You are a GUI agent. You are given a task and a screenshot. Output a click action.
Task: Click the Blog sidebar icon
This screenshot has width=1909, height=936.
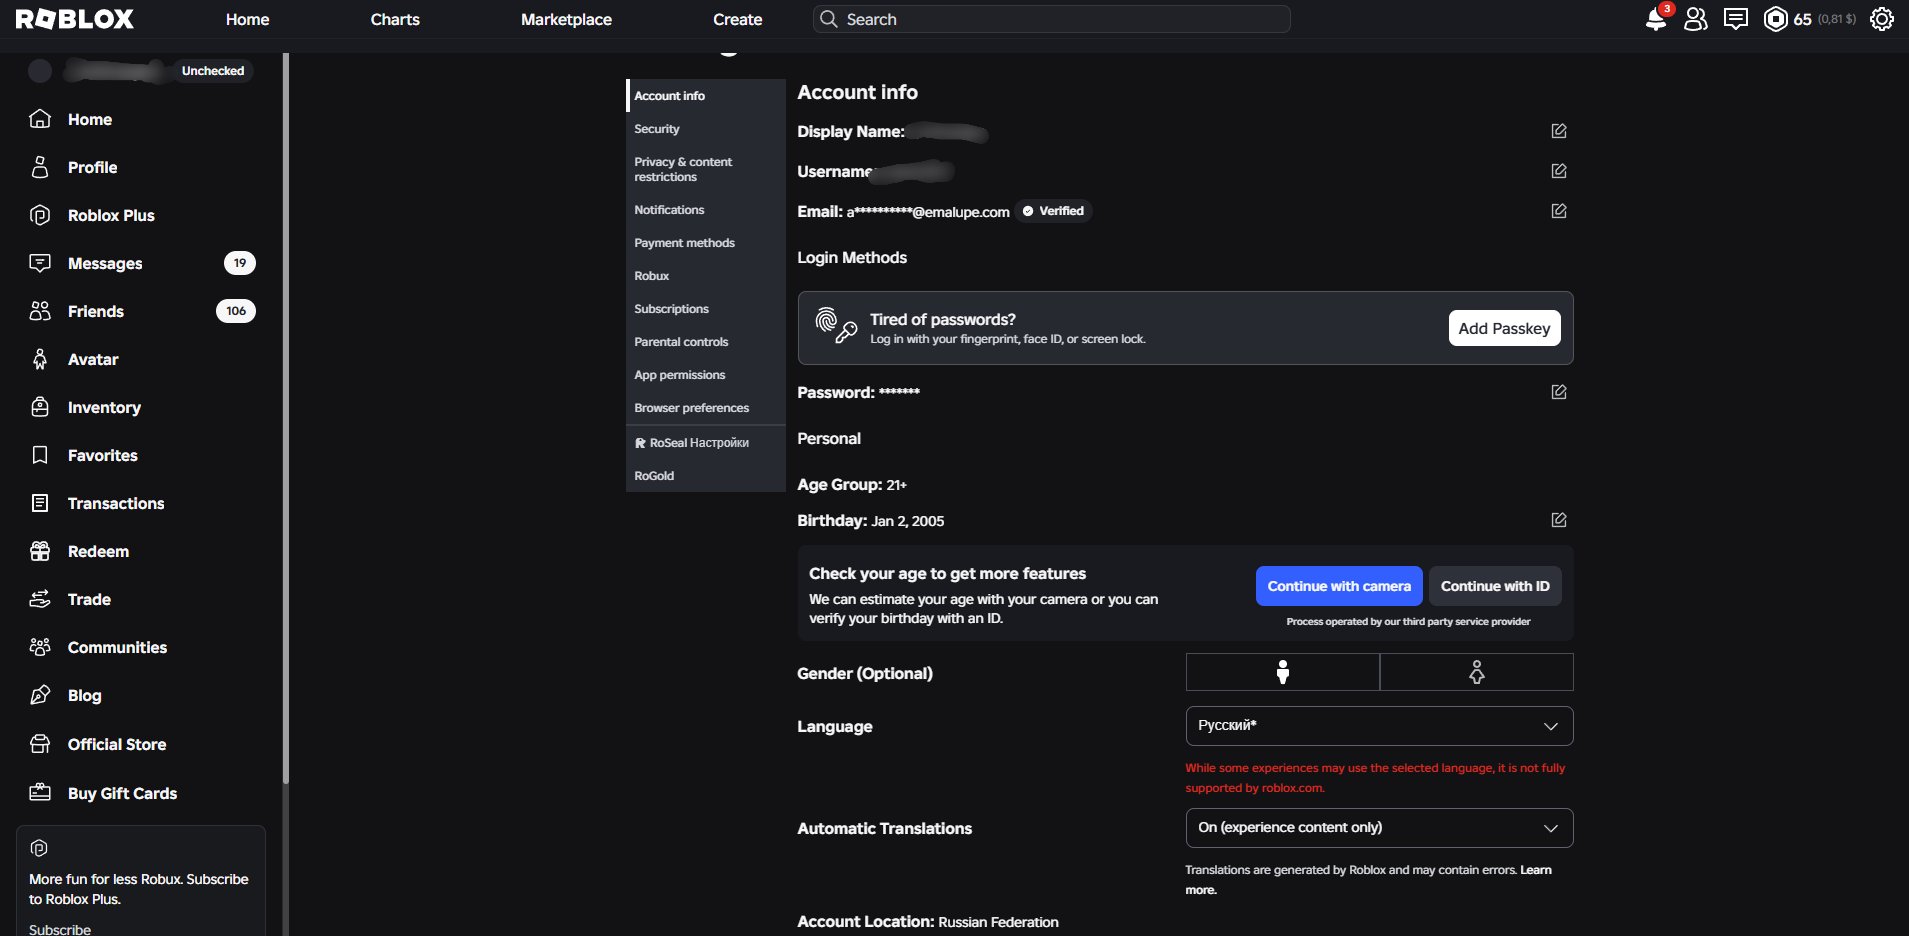click(x=40, y=695)
